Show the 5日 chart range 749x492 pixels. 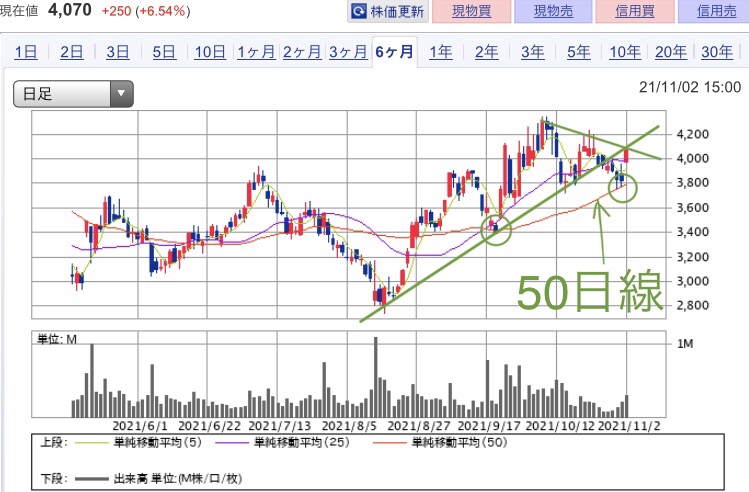coord(164,53)
